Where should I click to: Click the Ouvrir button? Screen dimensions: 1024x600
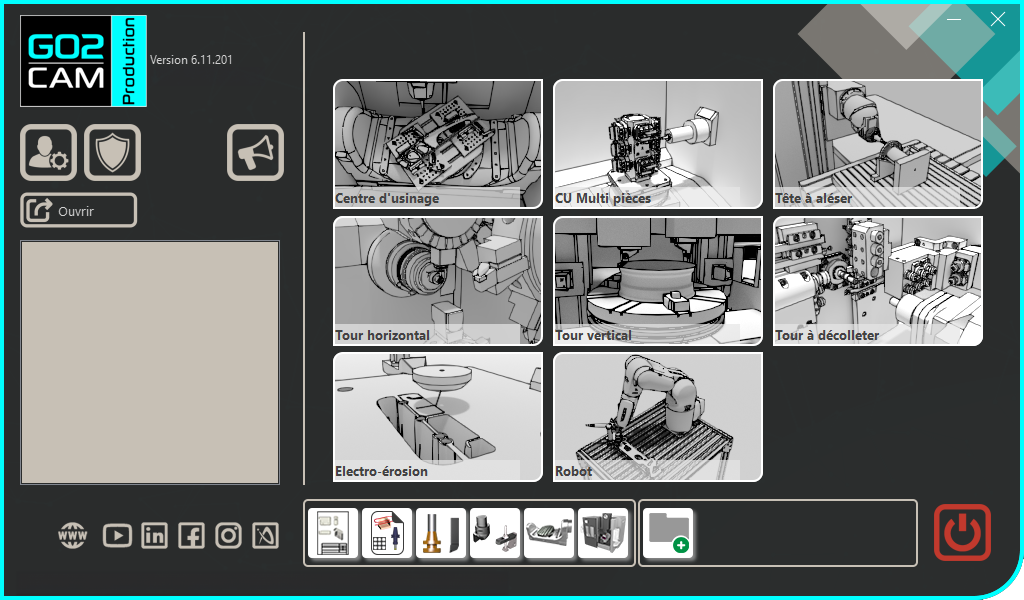[77, 210]
